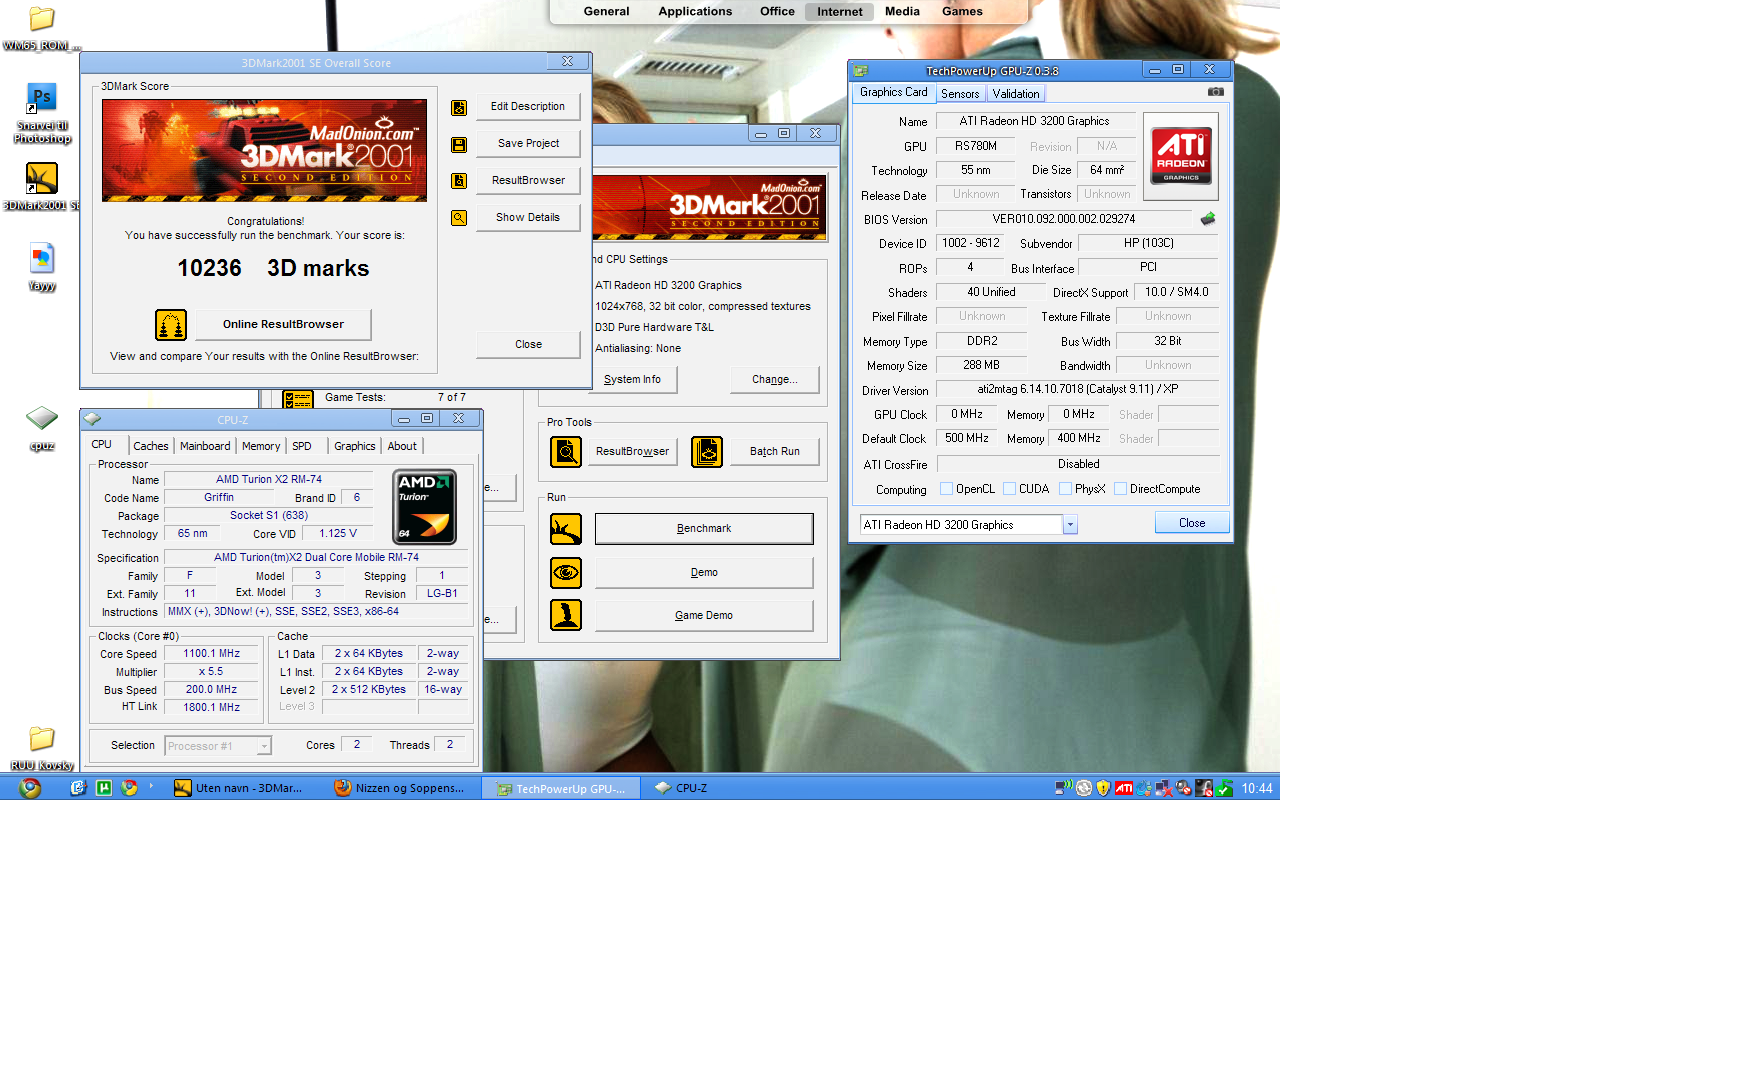Click the Show Details button
Screen dimensions: 1739x1081
coord(528,218)
